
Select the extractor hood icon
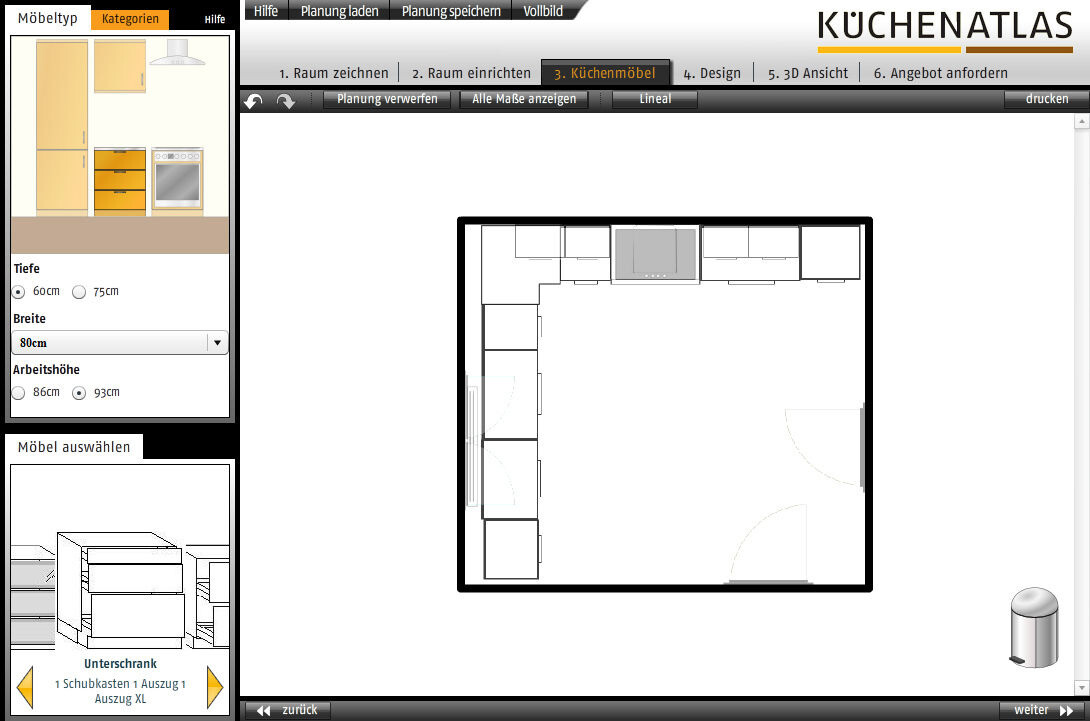pos(177,54)
